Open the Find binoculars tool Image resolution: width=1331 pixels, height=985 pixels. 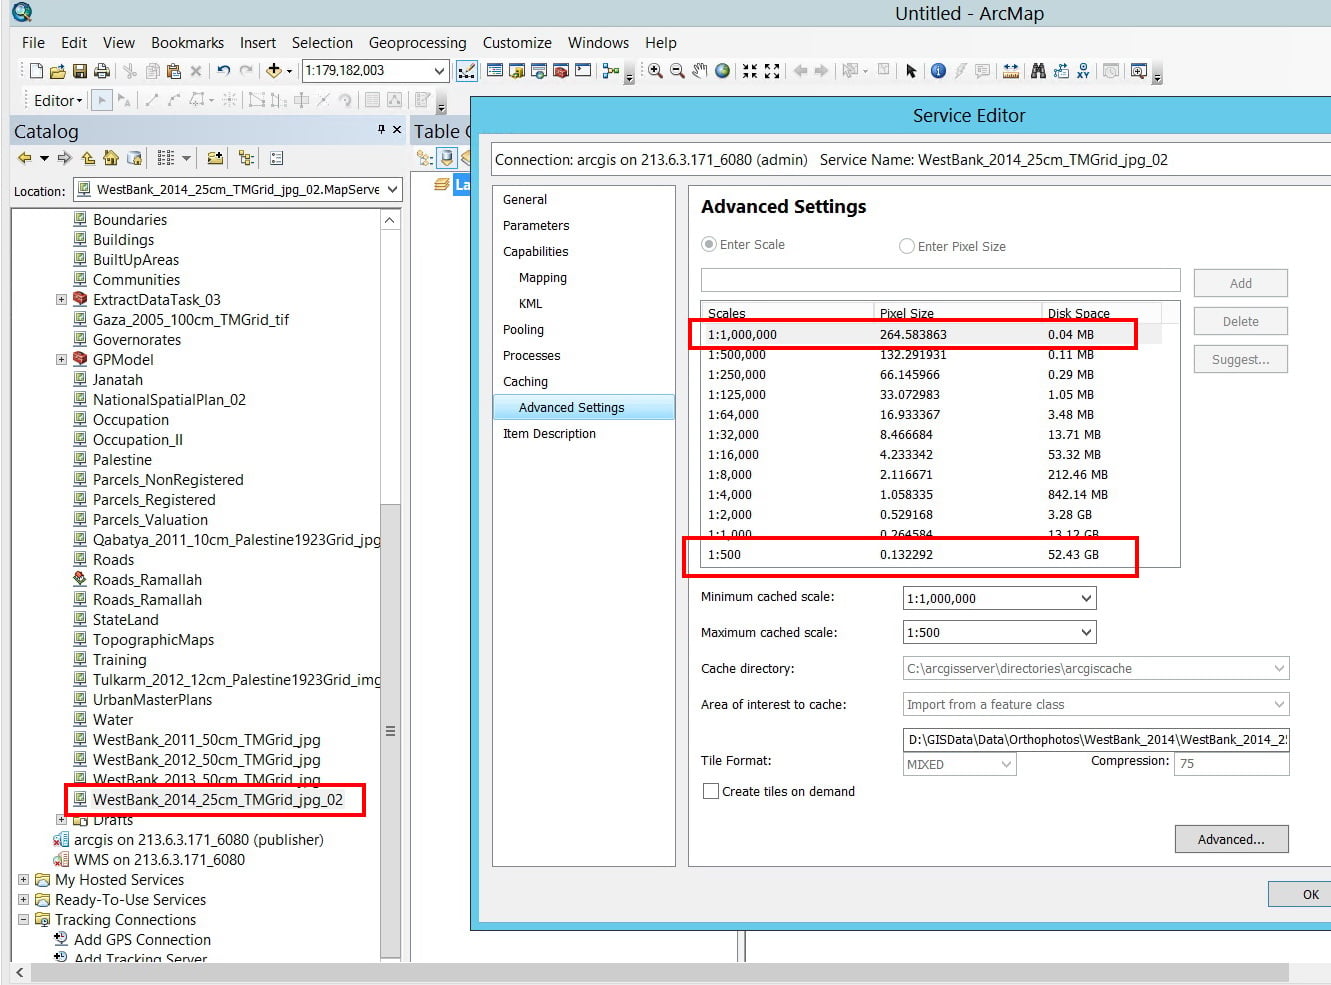1038,71
